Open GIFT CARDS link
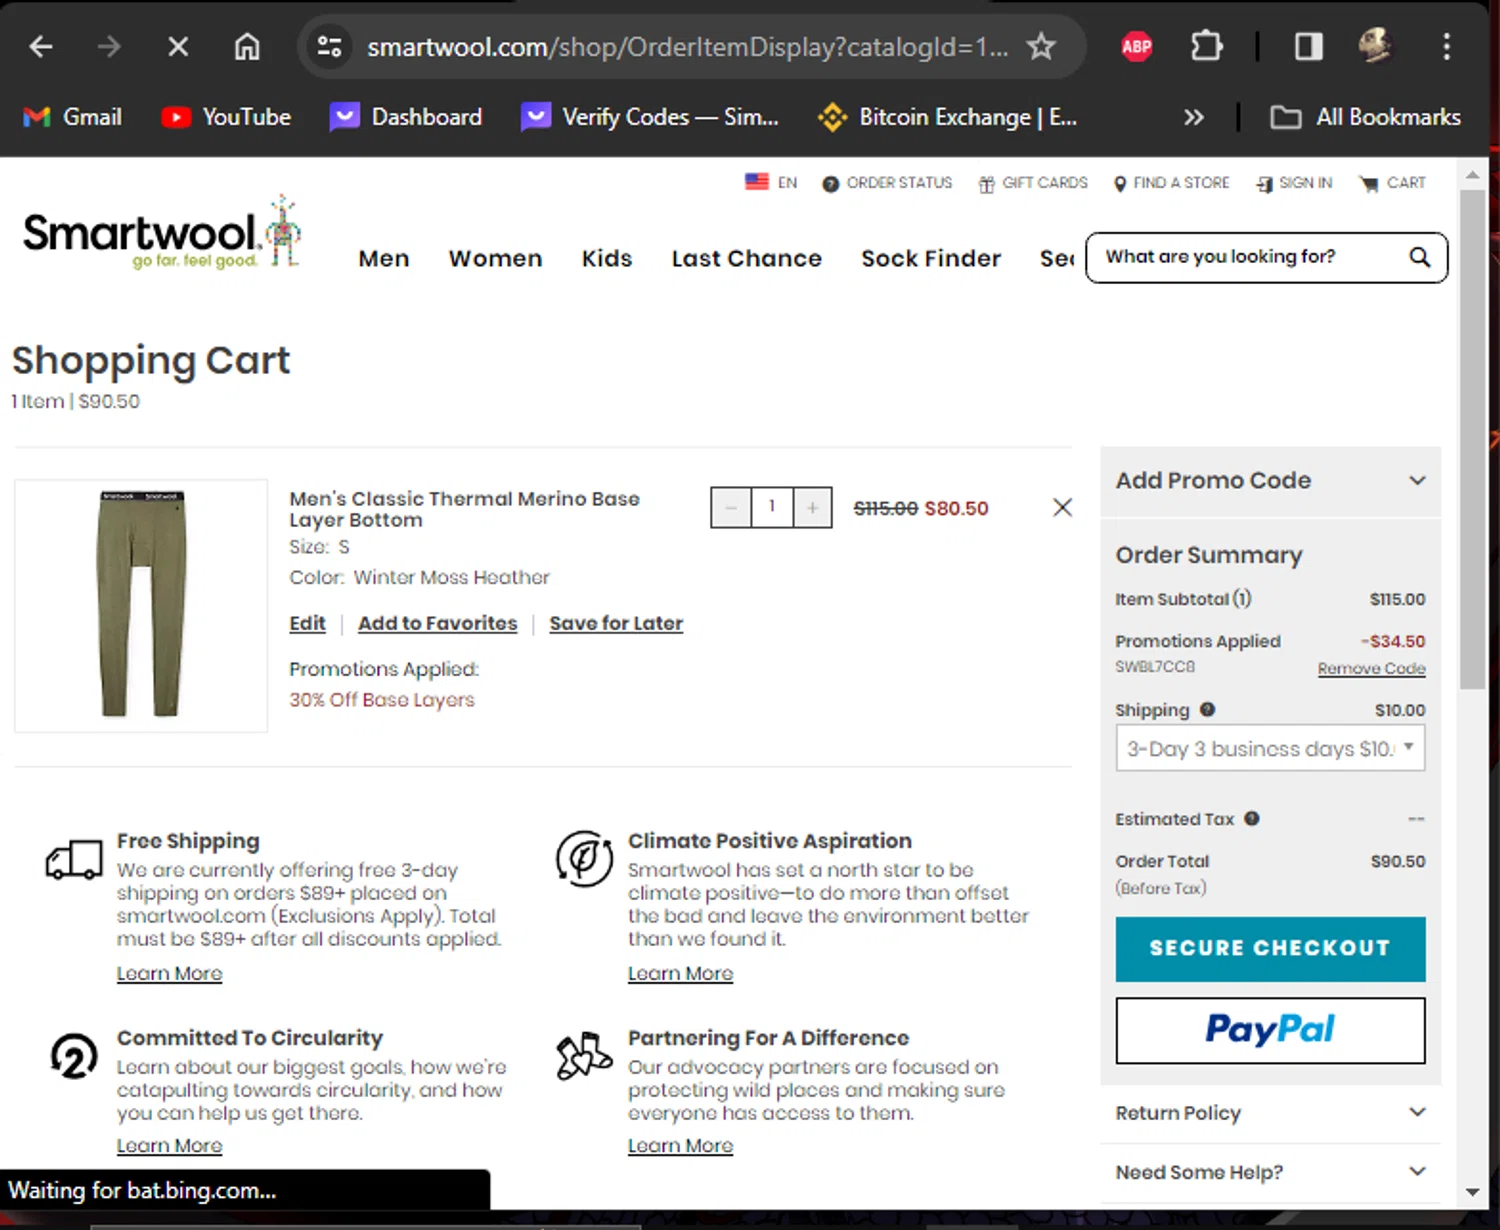1500x1230 pixels. tap(1033, 183)
